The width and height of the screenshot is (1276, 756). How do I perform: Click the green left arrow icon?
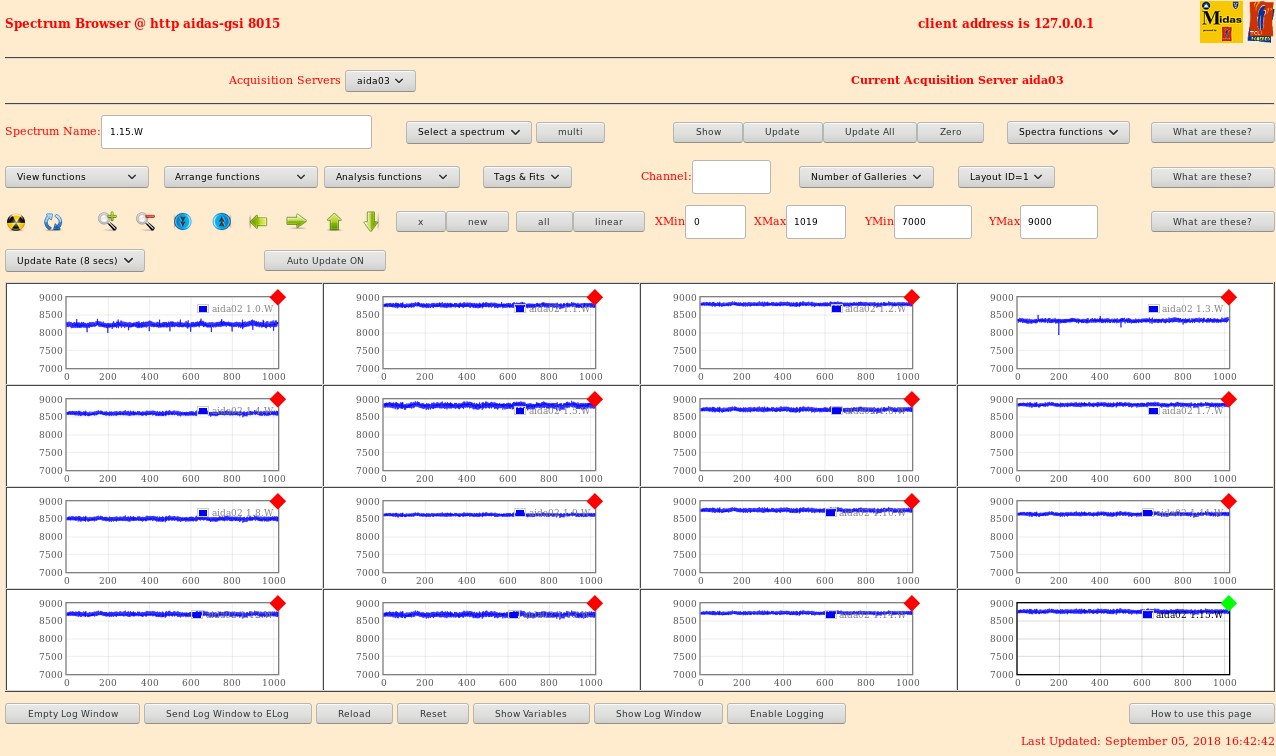(258, 221)
